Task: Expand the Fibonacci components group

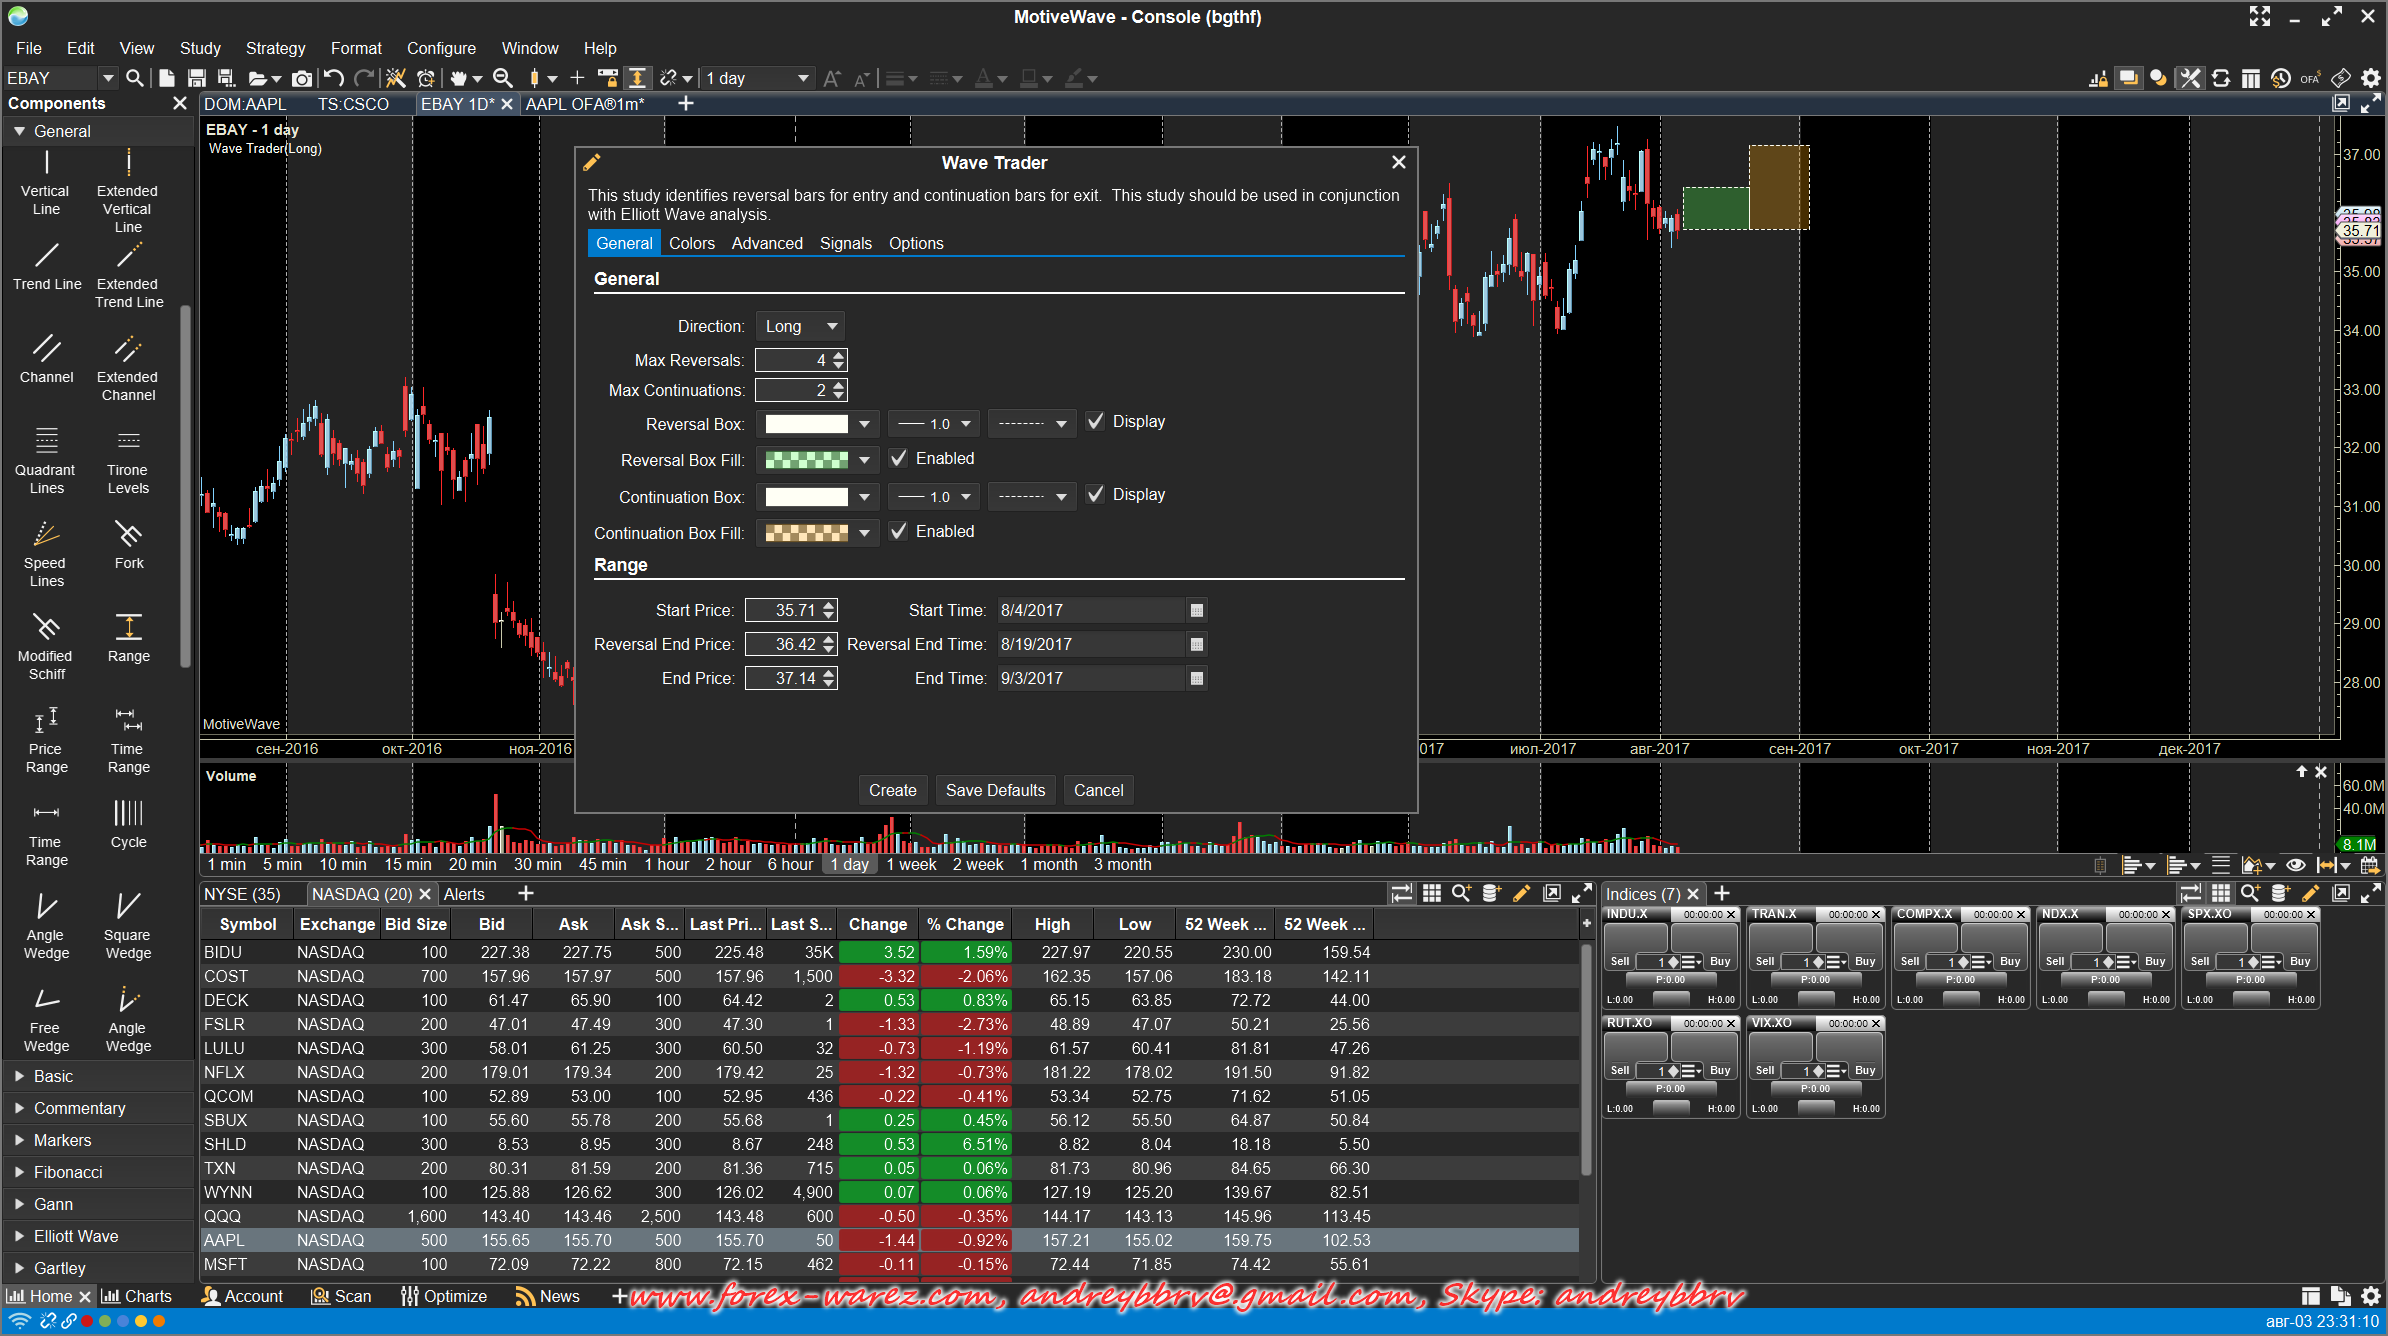Action: click(67, 1172)
